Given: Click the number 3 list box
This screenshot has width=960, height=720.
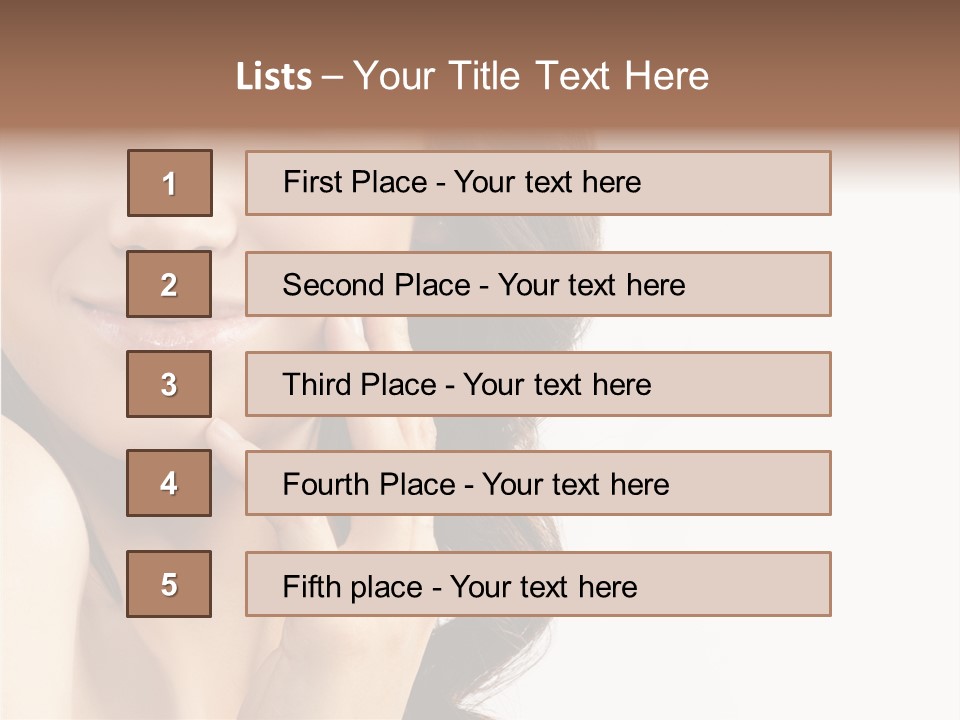Looking at the screenshot, I should [x=169, y=384].
